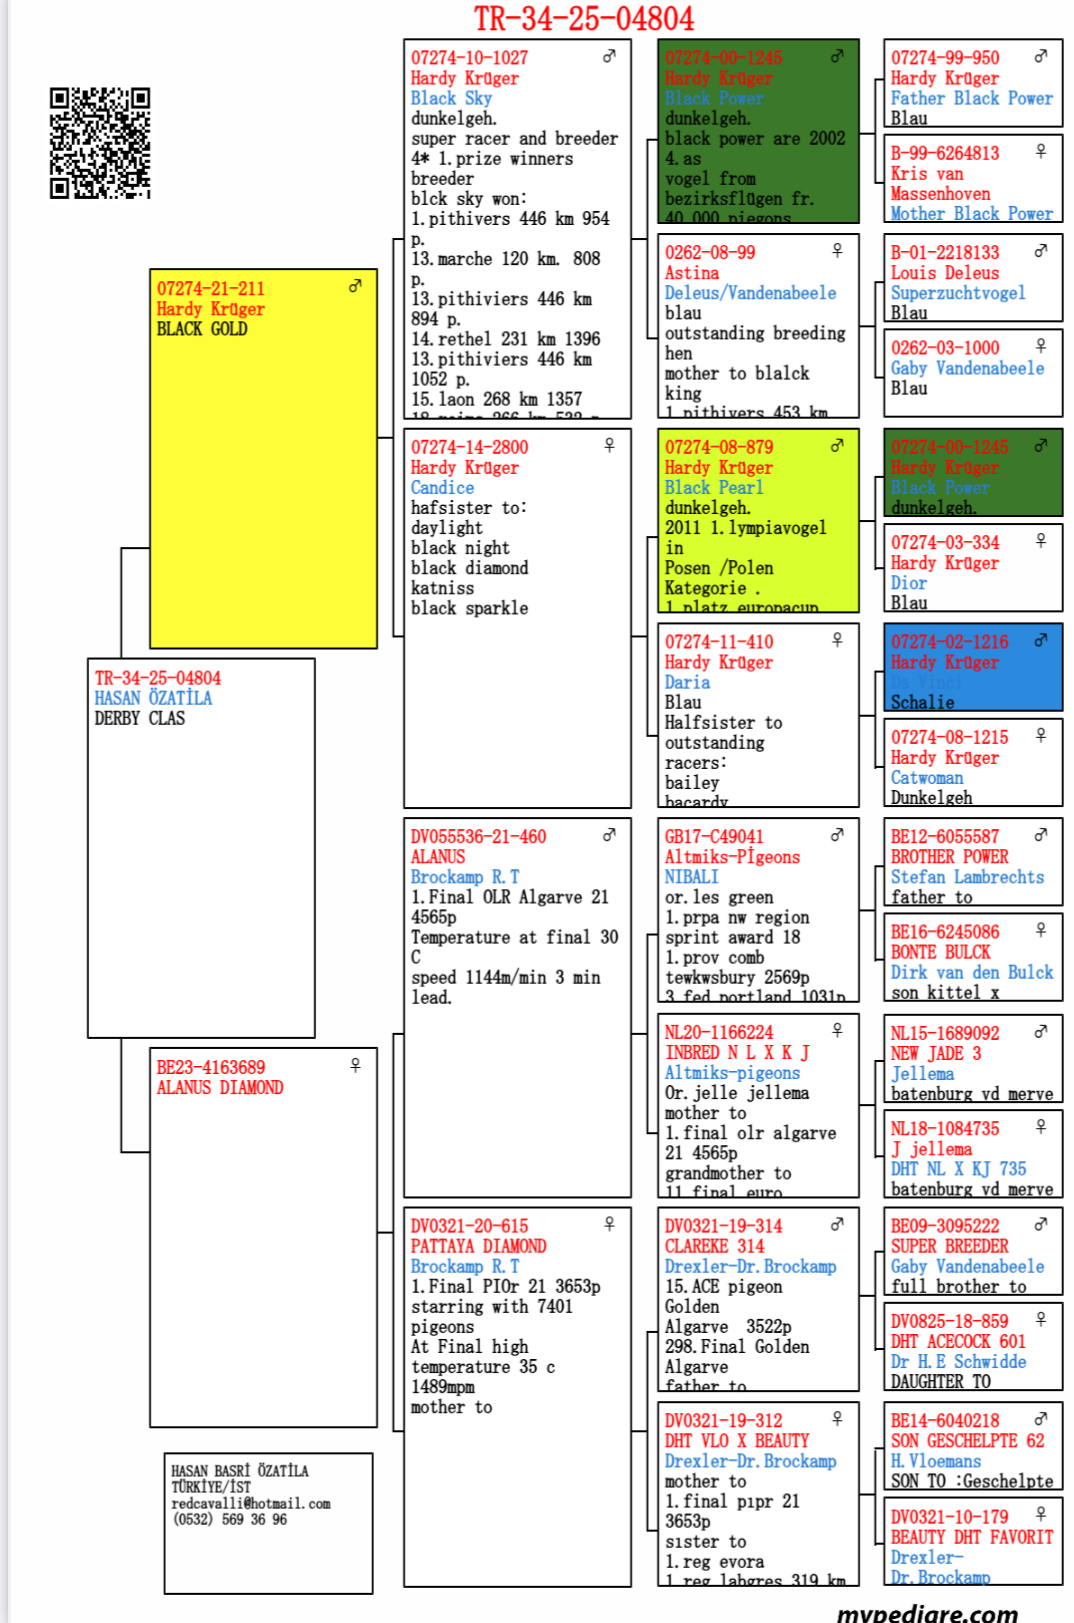Click female symbol in Candice box

coord(609,445)
